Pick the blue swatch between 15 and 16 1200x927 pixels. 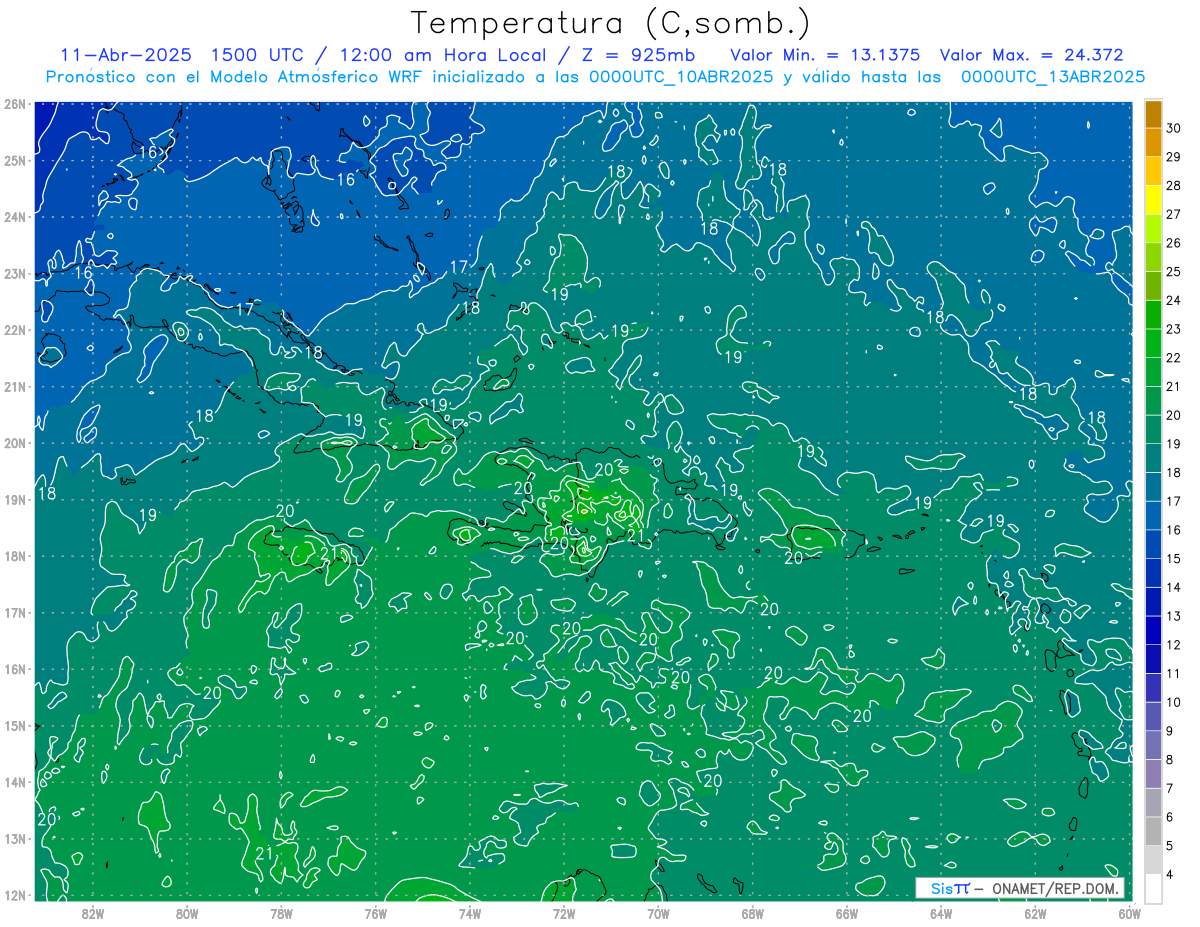(1153, 545)
